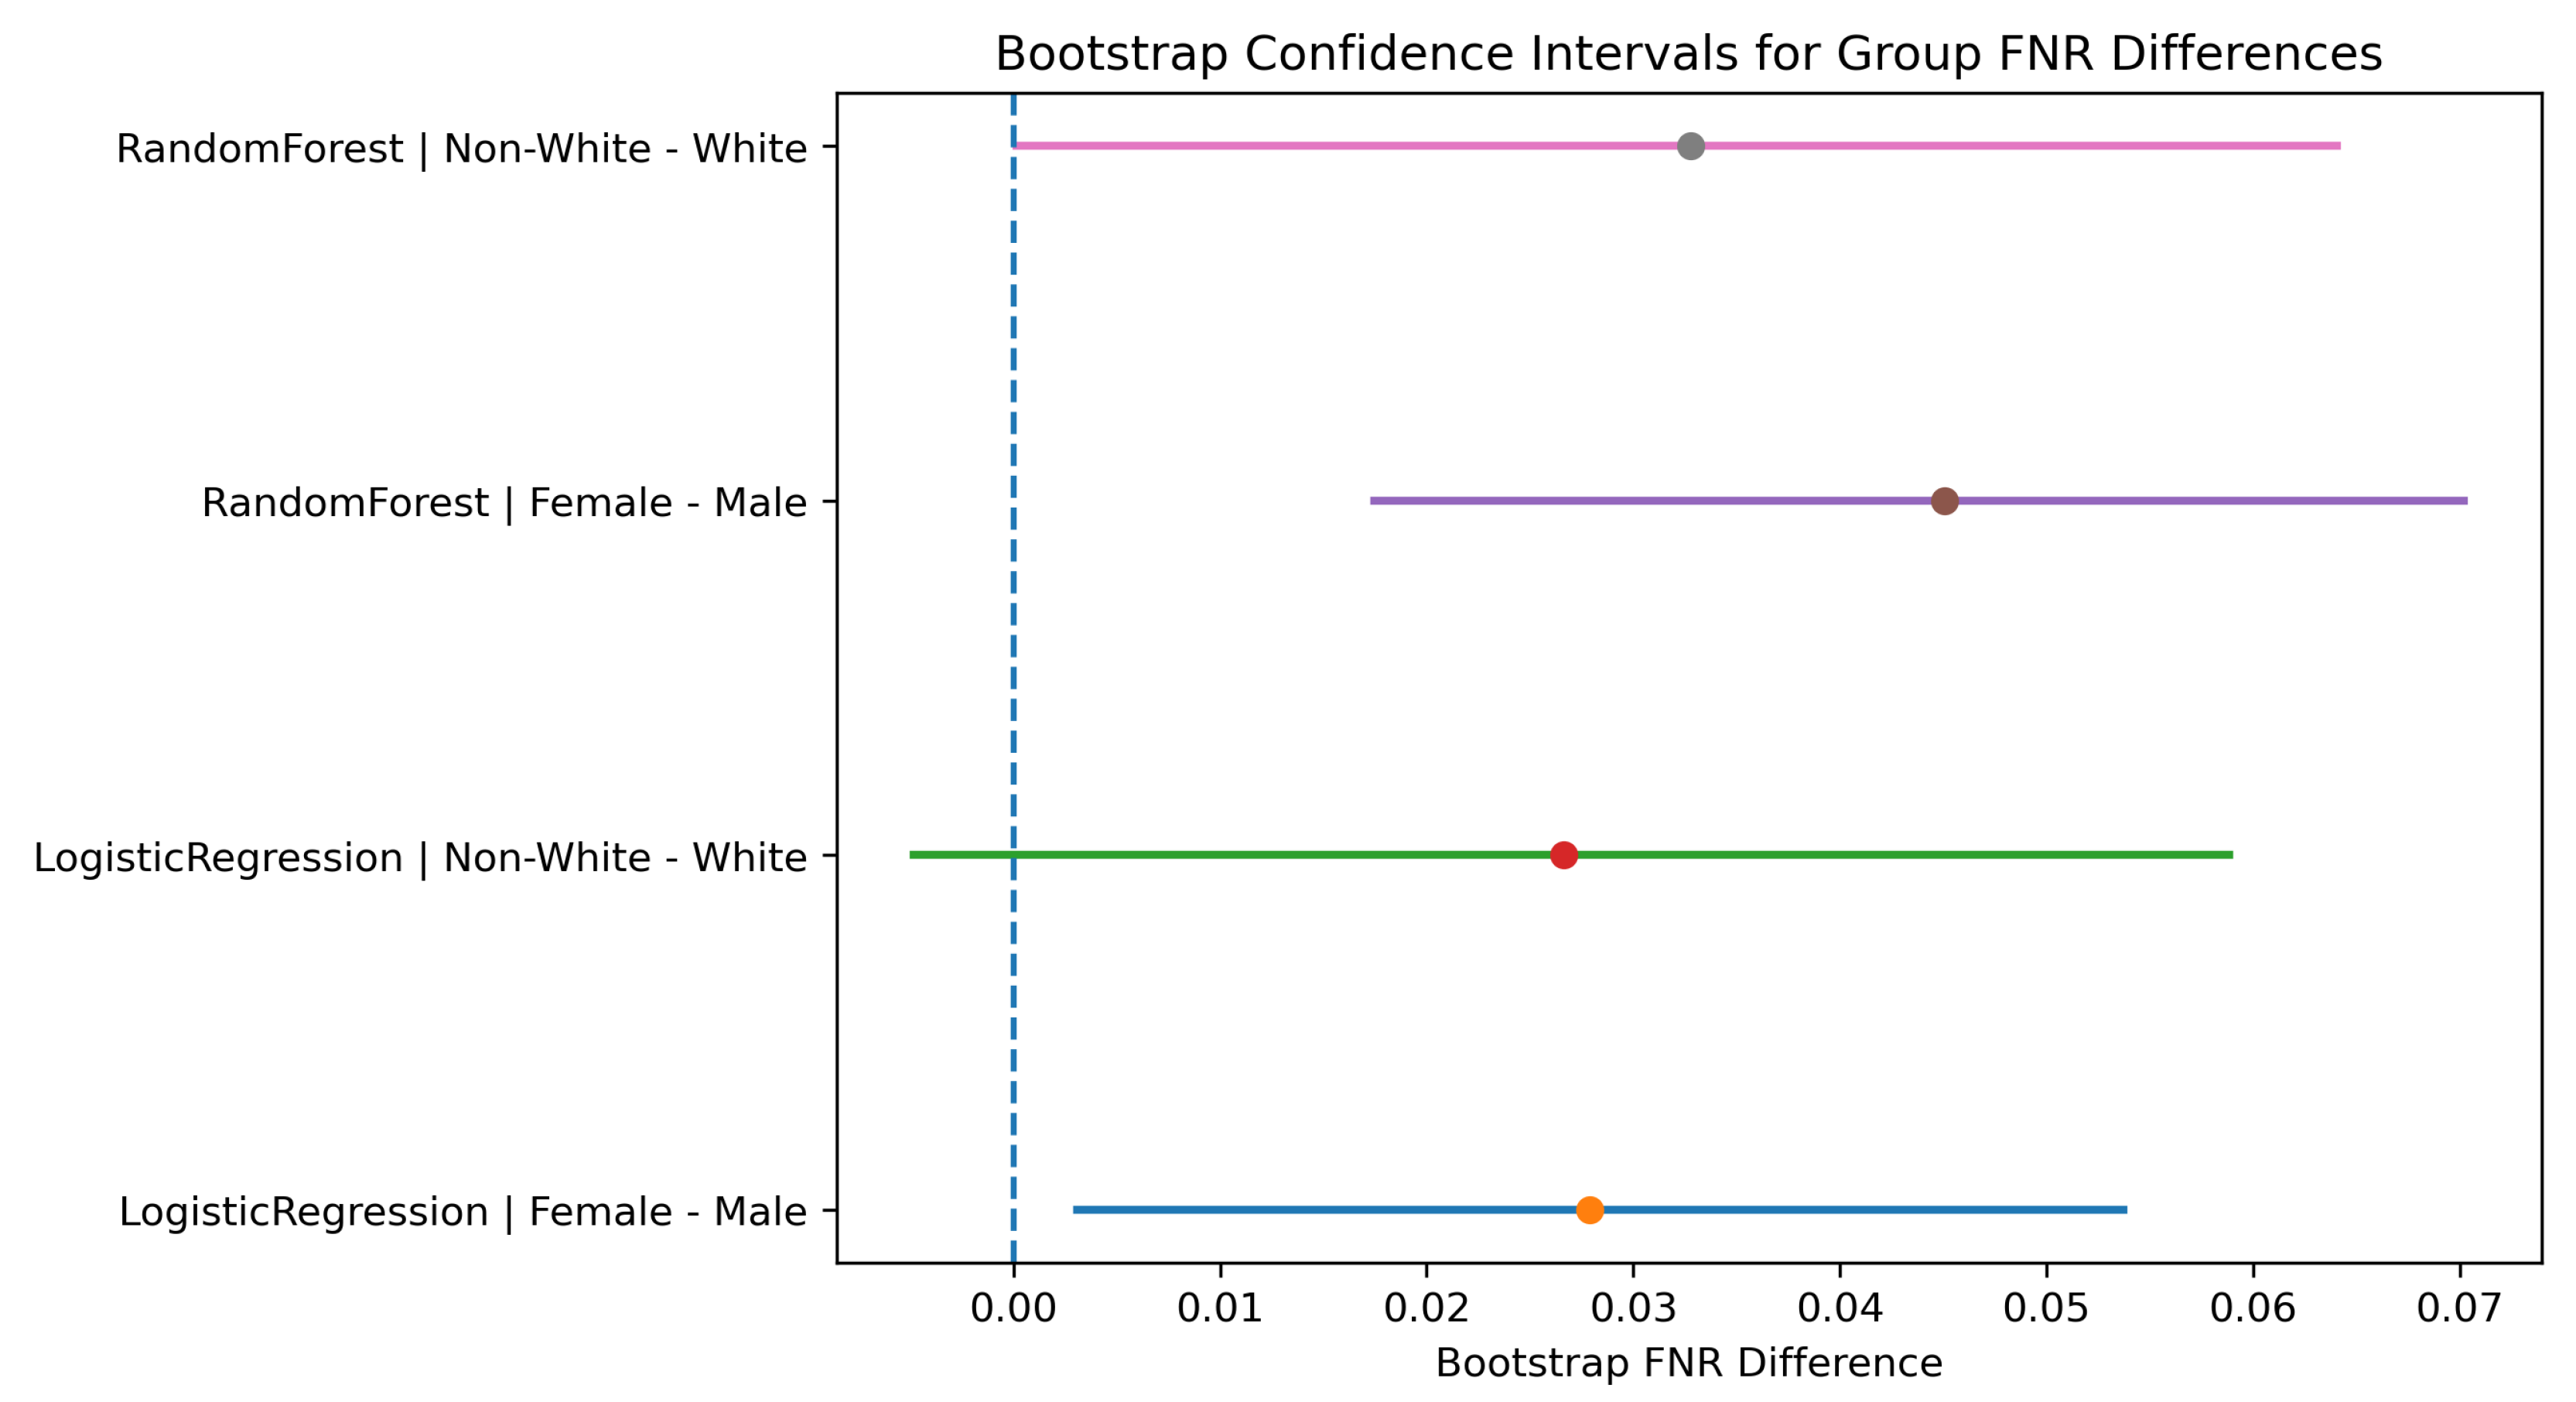
Task: Click the red point on the green interval
Action: point(1564,855)
